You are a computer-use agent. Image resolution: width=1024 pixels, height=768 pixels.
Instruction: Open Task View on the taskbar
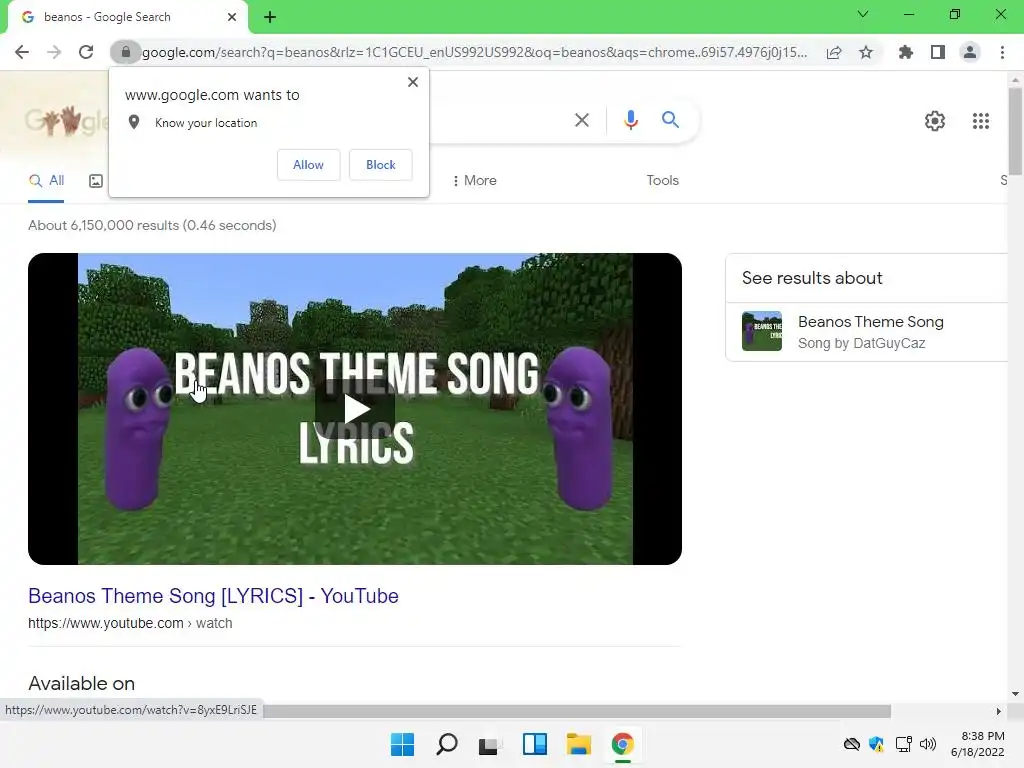pyautogui.click(x=490, y=744)
